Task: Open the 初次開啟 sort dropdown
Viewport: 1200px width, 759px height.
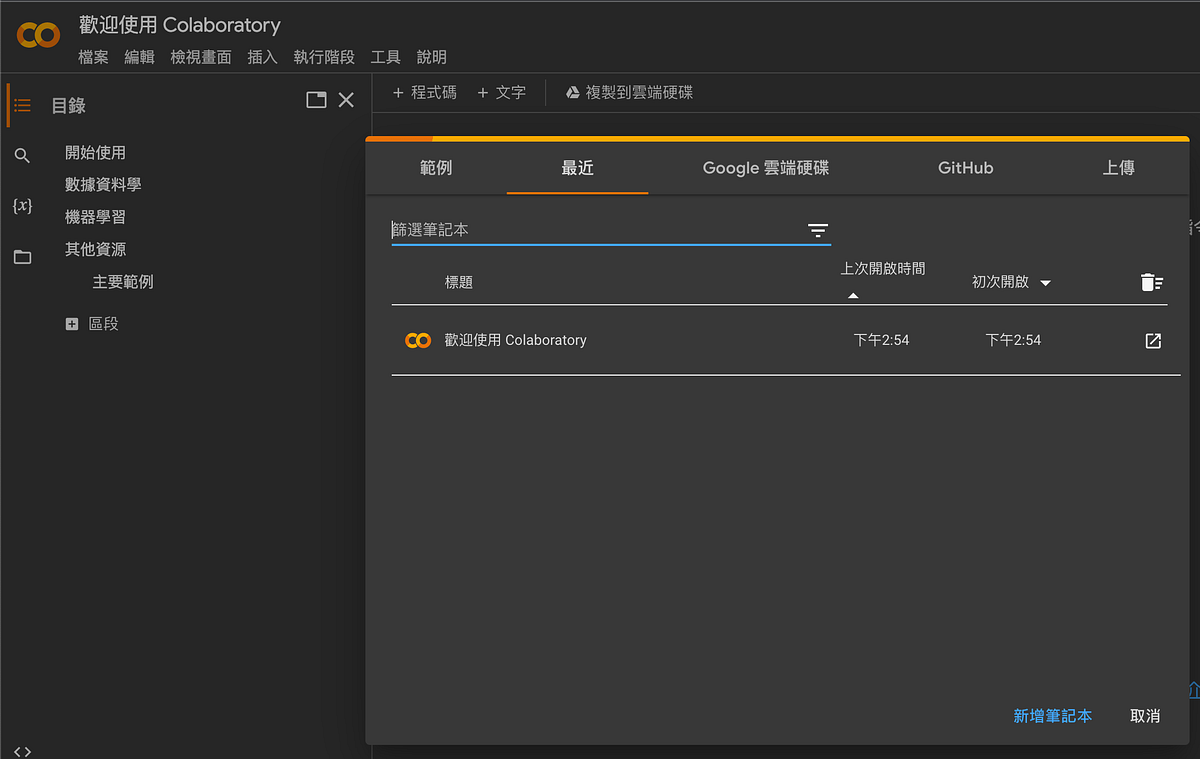Action: pos(1046,282)
